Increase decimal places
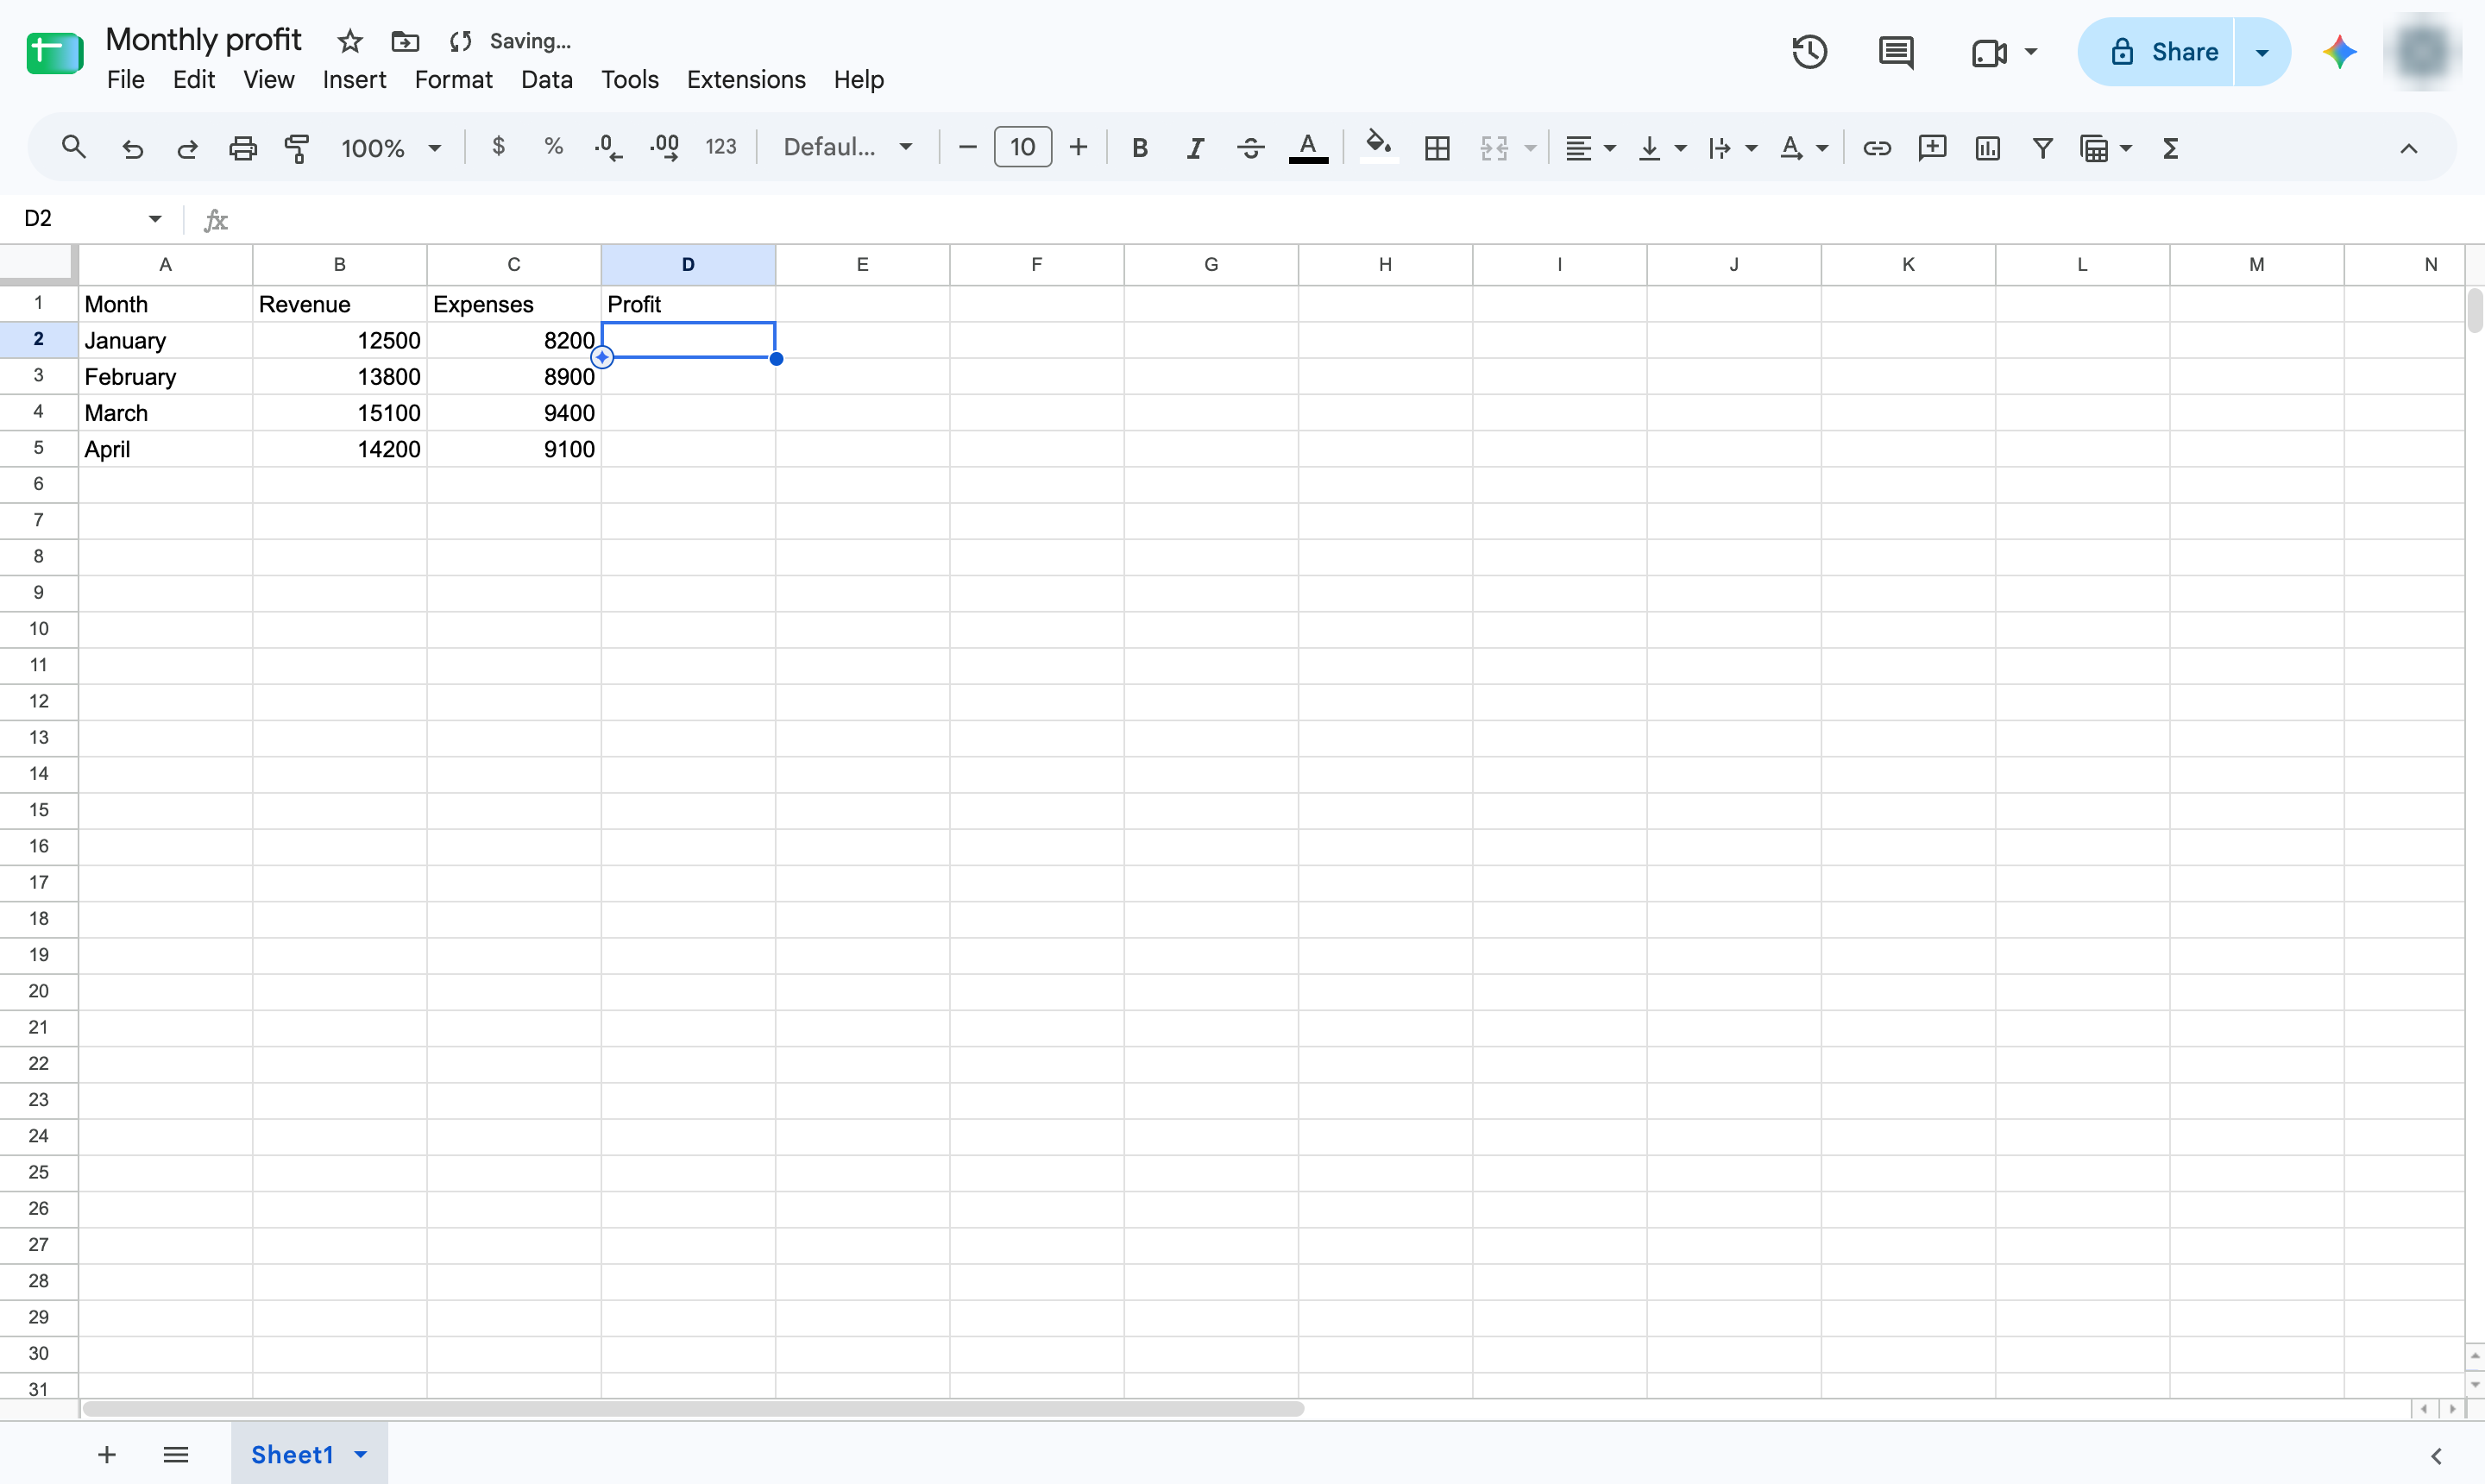The image size is (2485, 1484). point(665,148)
